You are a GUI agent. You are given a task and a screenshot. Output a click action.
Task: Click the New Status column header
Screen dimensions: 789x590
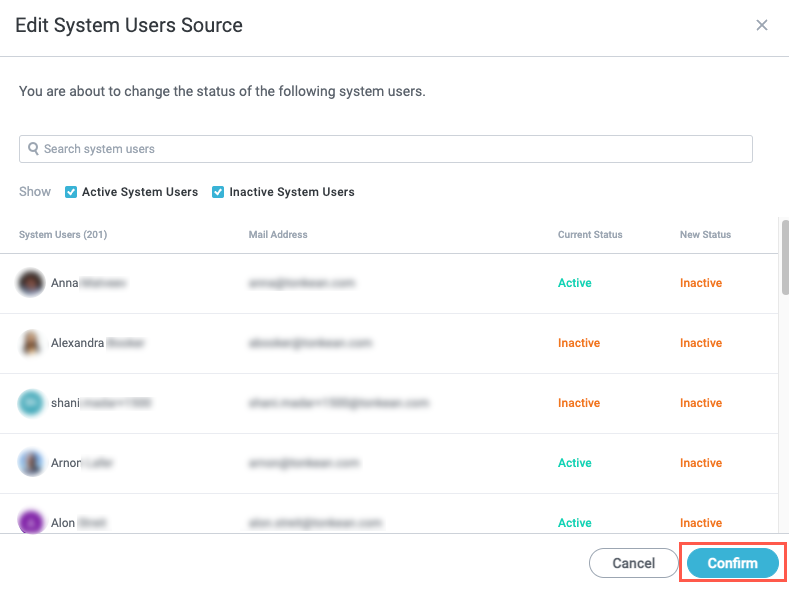tap(705, 235)
